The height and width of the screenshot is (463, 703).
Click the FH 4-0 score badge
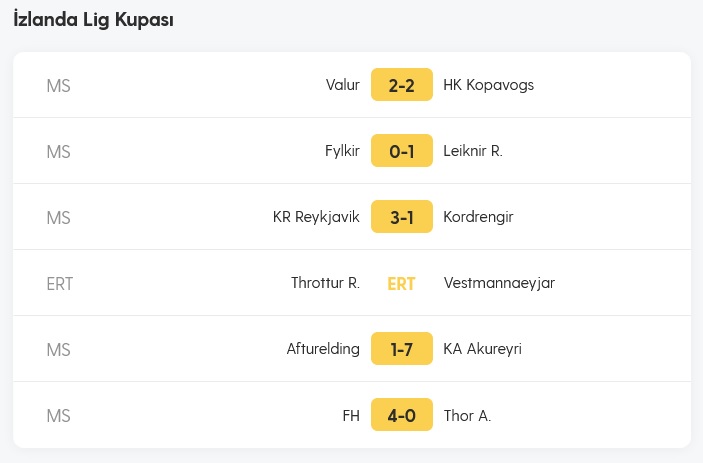[402, 415]
